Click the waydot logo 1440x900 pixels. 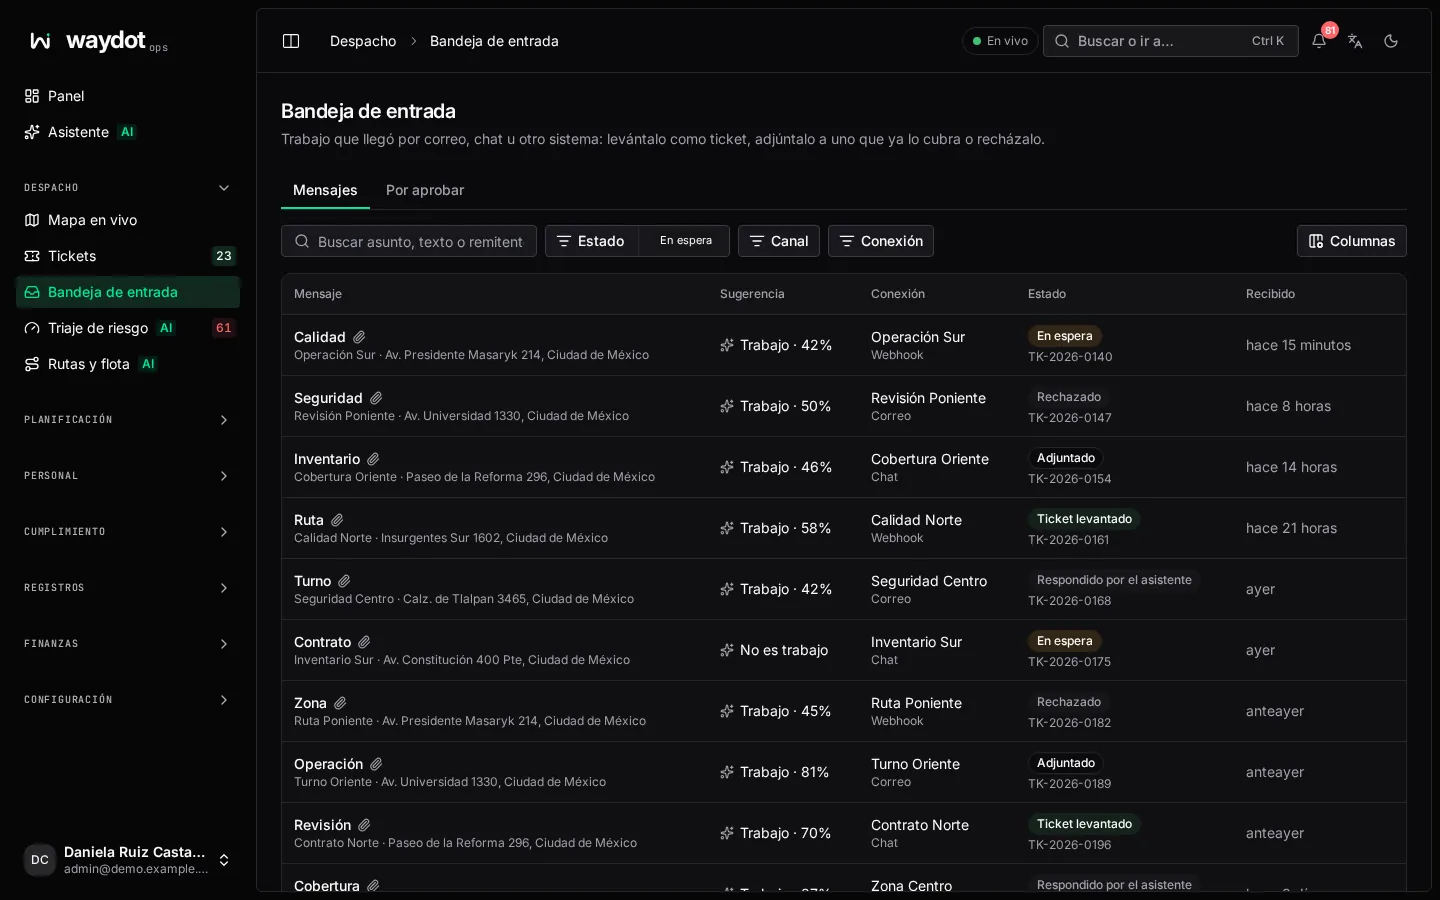98,41
